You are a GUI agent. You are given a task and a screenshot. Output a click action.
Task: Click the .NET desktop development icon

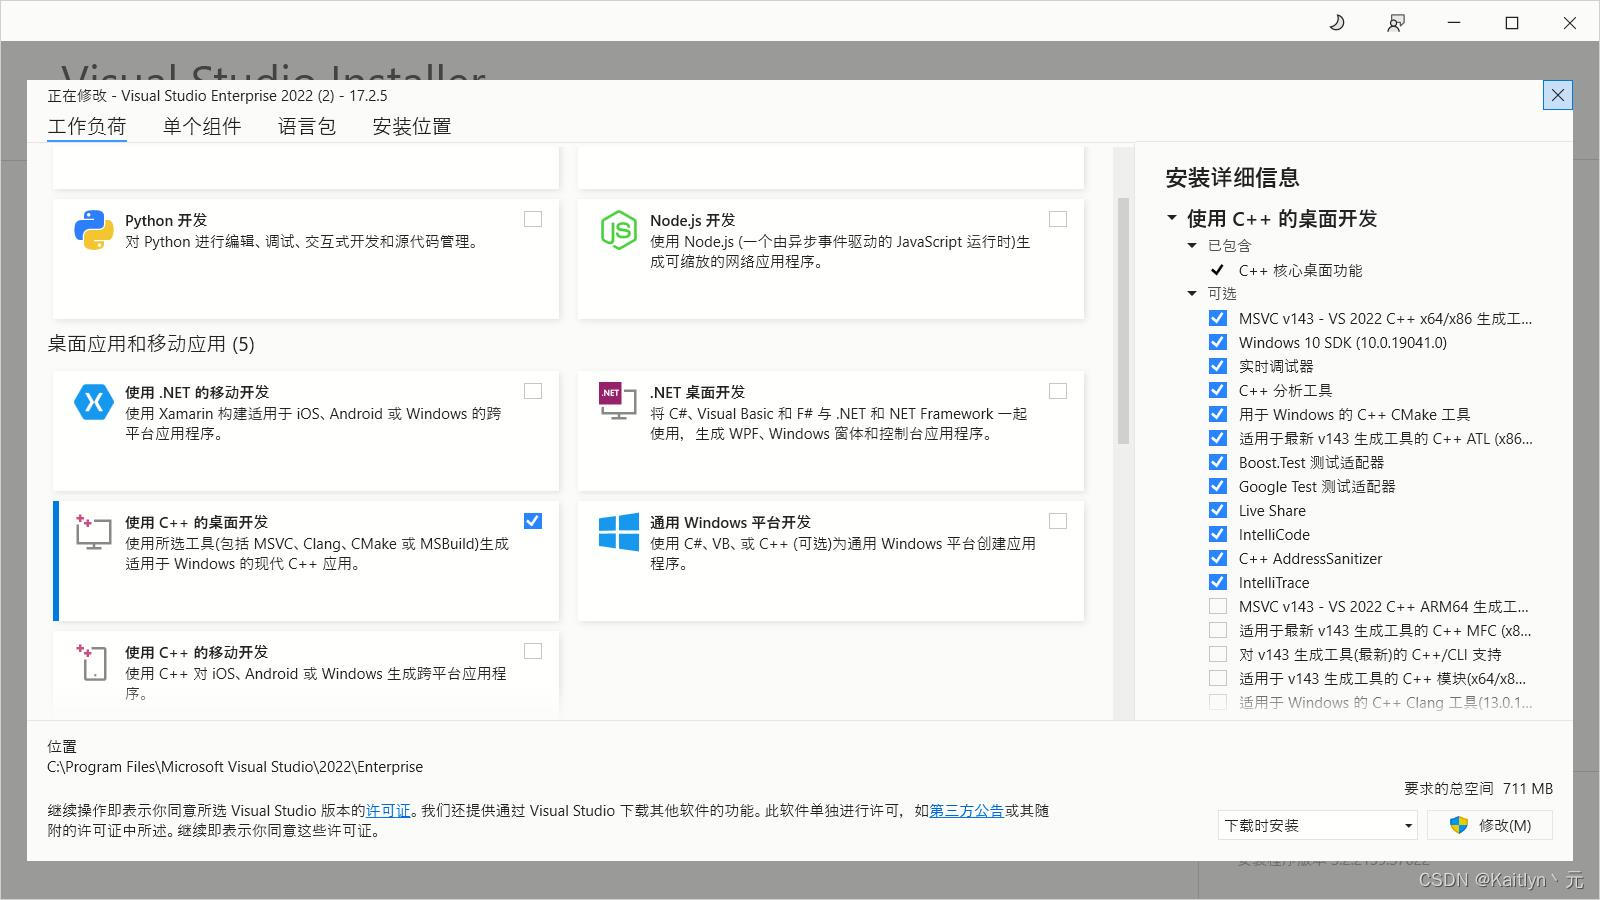point(618,401)
